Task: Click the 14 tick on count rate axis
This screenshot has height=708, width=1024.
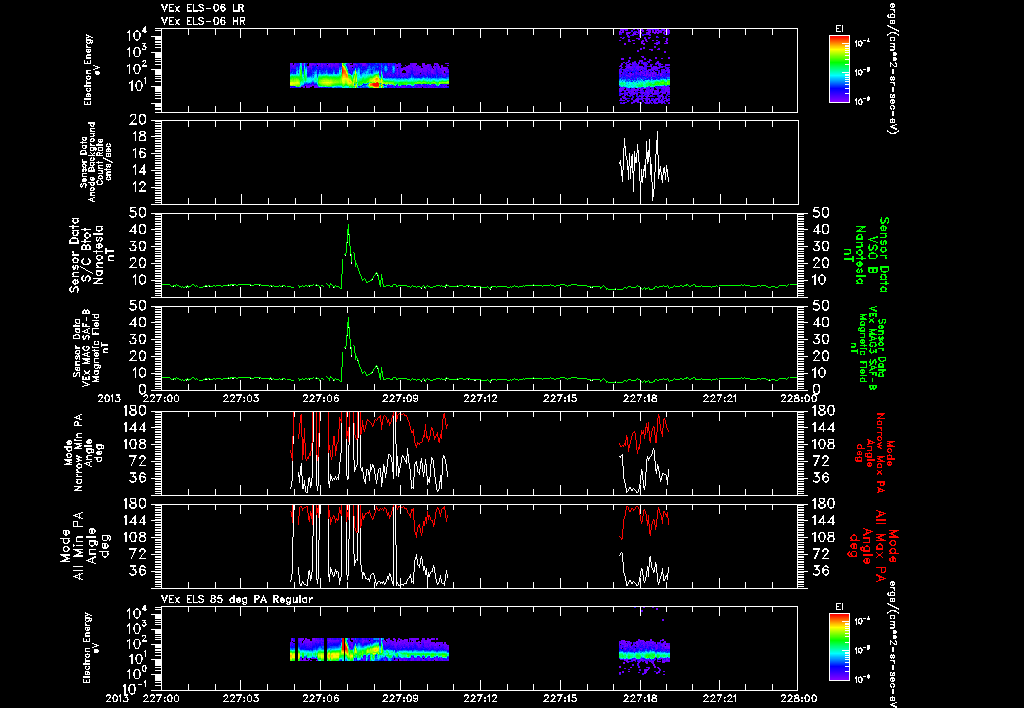Action: [x=137, y=170]
